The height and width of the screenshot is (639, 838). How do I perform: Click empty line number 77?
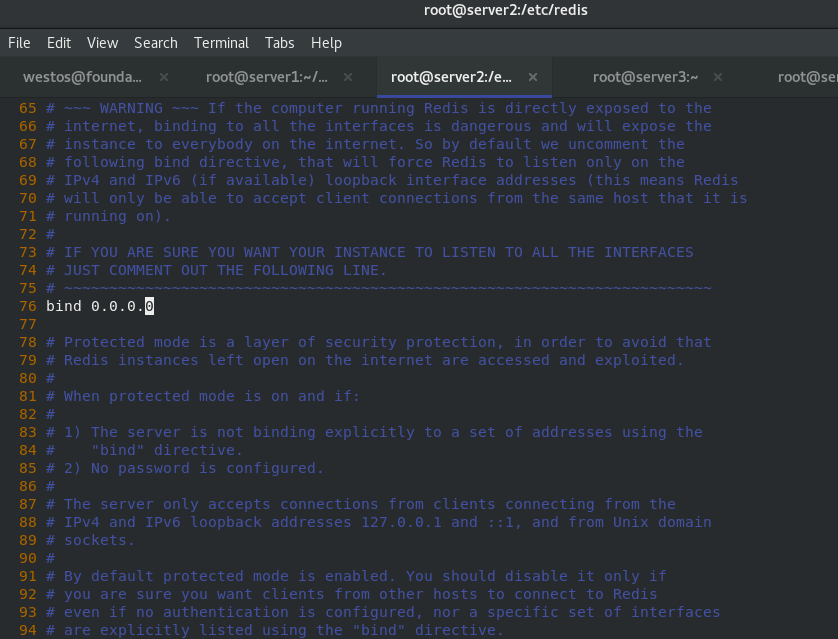pyautogui.click(x=28, y=324)
